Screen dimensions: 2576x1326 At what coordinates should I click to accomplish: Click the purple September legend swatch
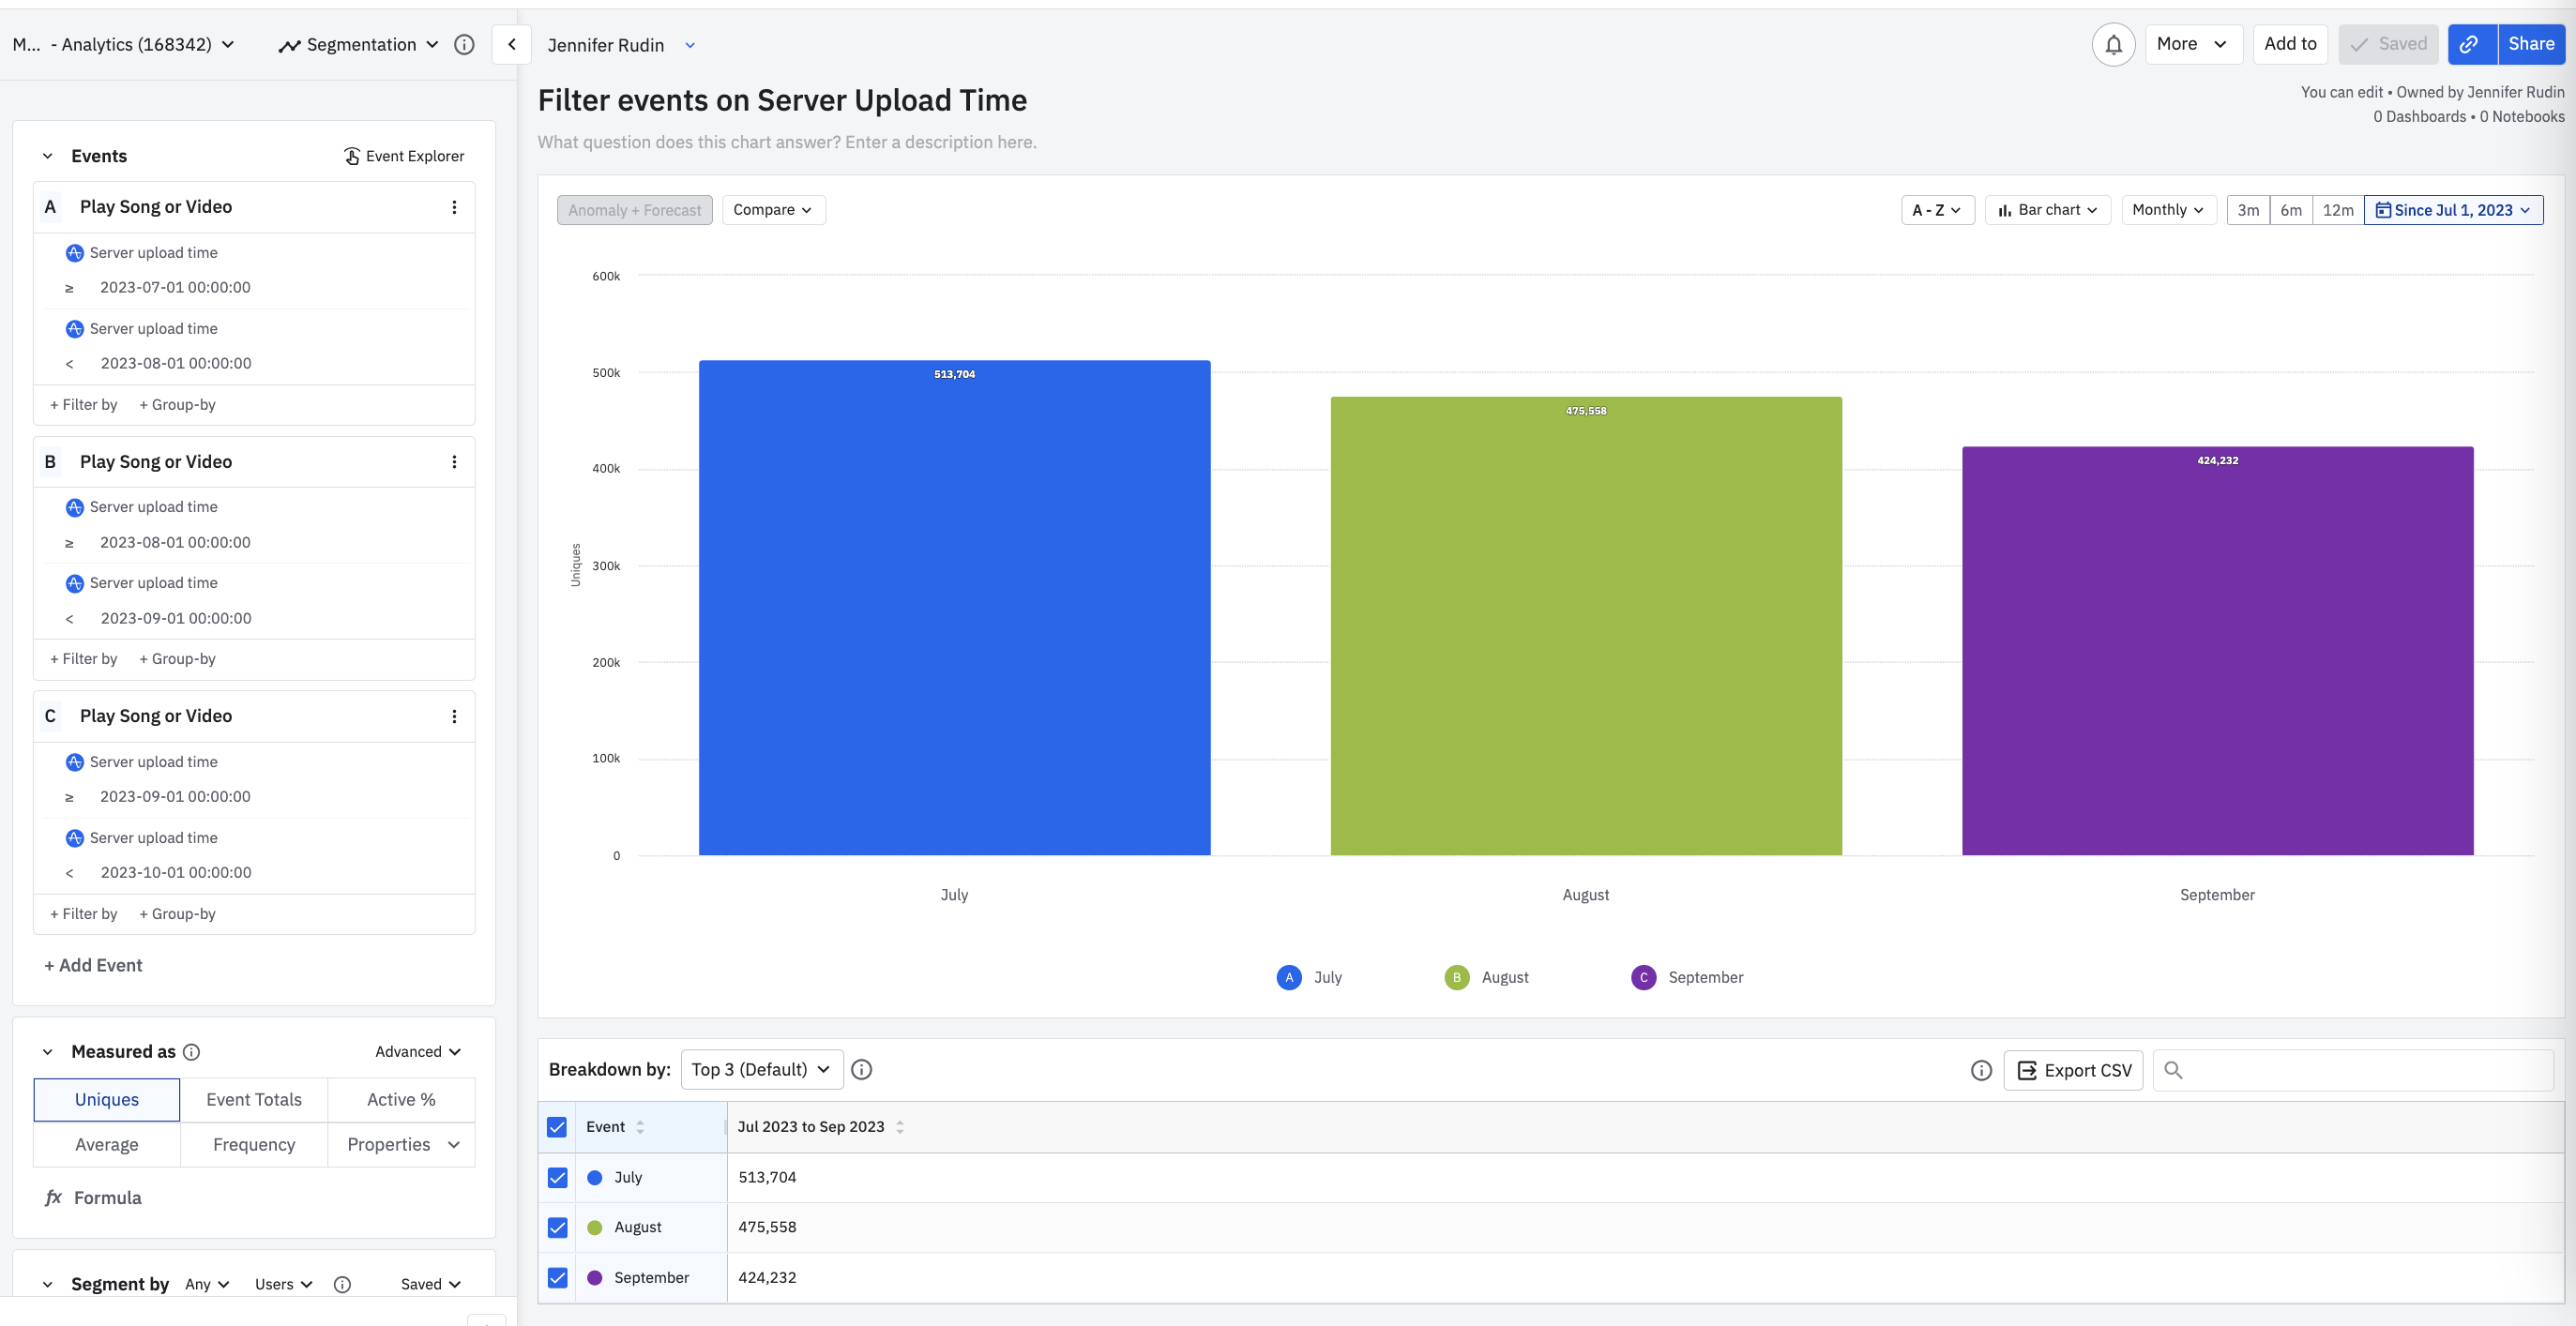pos(1643,978)
